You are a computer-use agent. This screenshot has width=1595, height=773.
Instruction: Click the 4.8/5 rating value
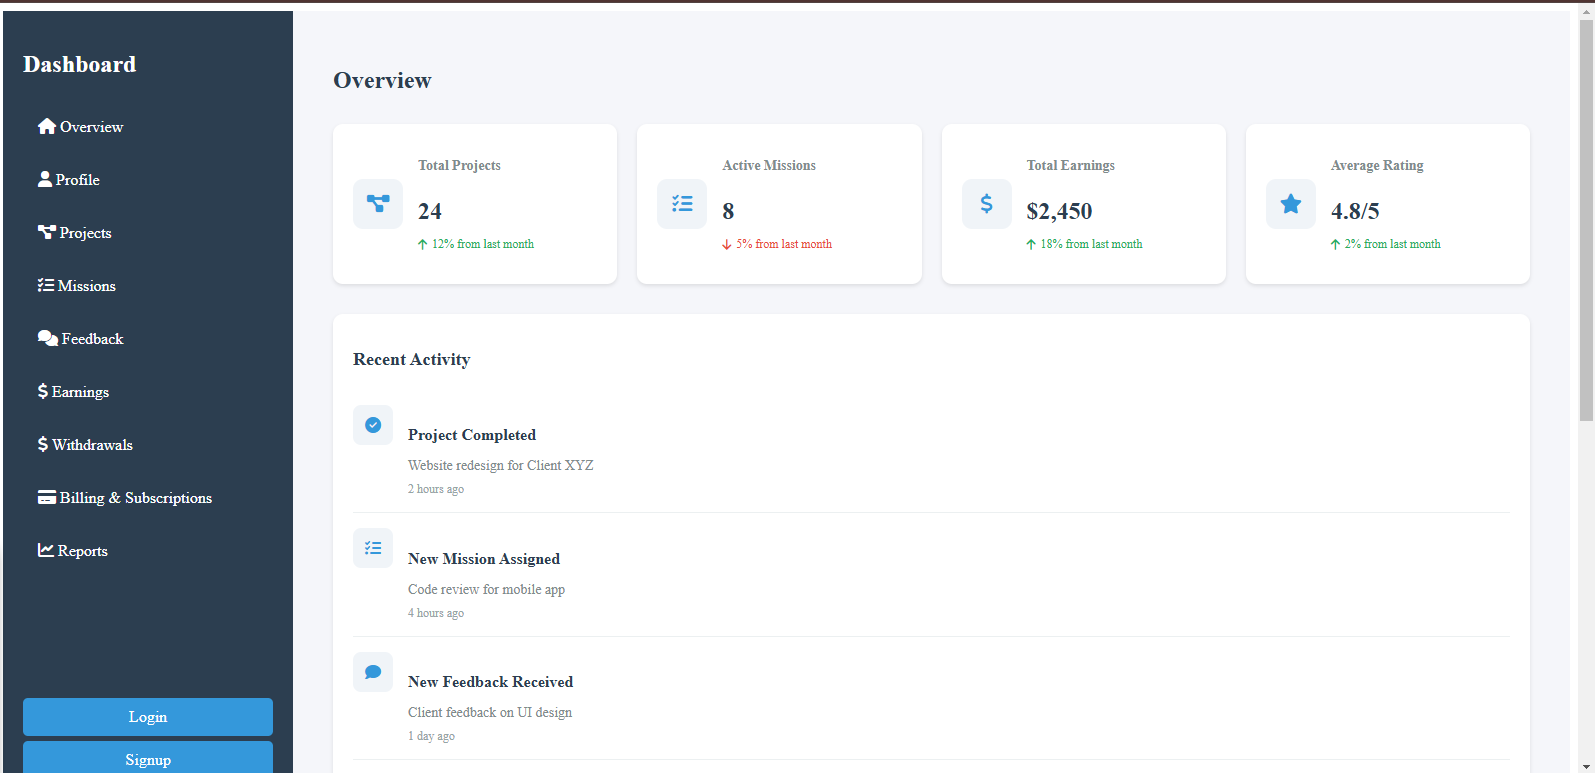pos(1355,211)
